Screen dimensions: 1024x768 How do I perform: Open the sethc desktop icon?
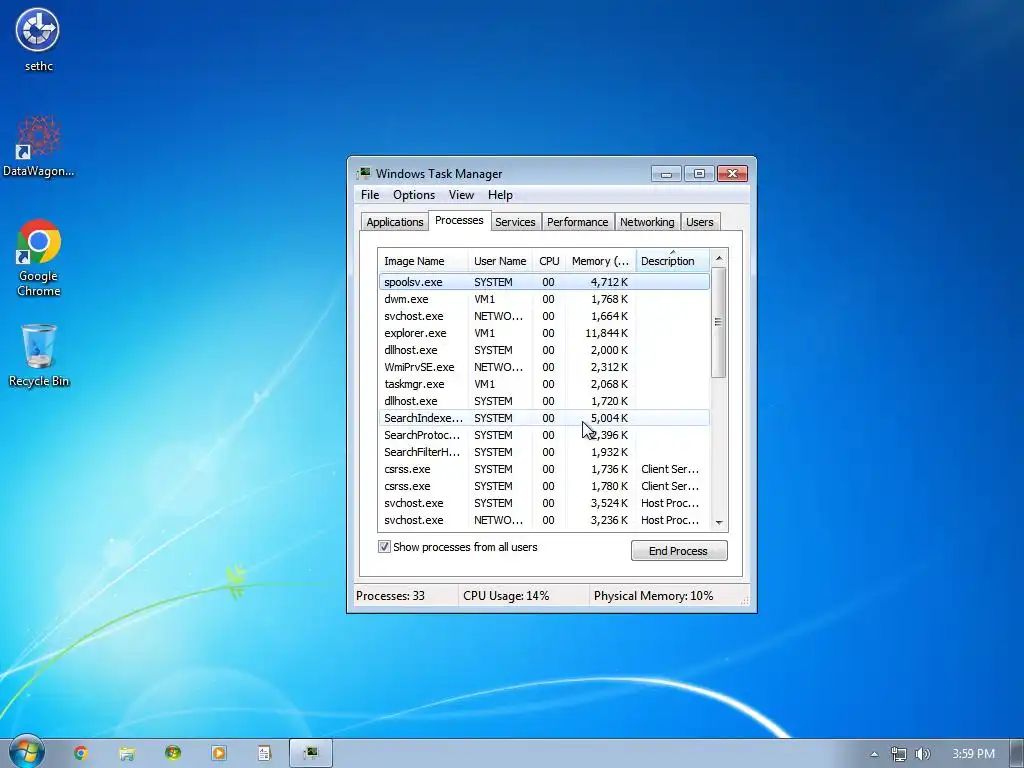click(x=38, y=39)
